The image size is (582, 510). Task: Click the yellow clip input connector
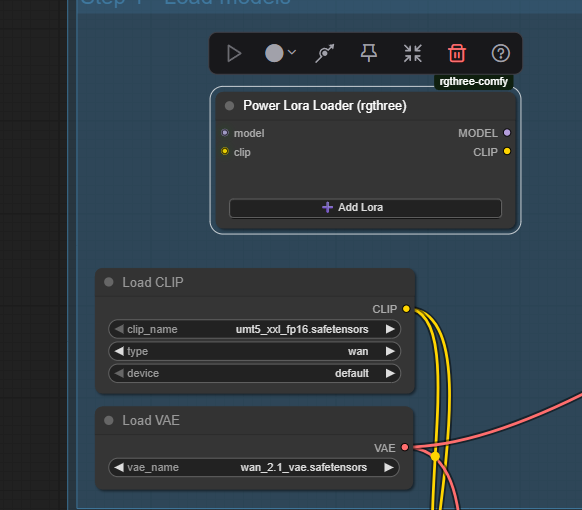pyautogui.click(x=225, y=151)
